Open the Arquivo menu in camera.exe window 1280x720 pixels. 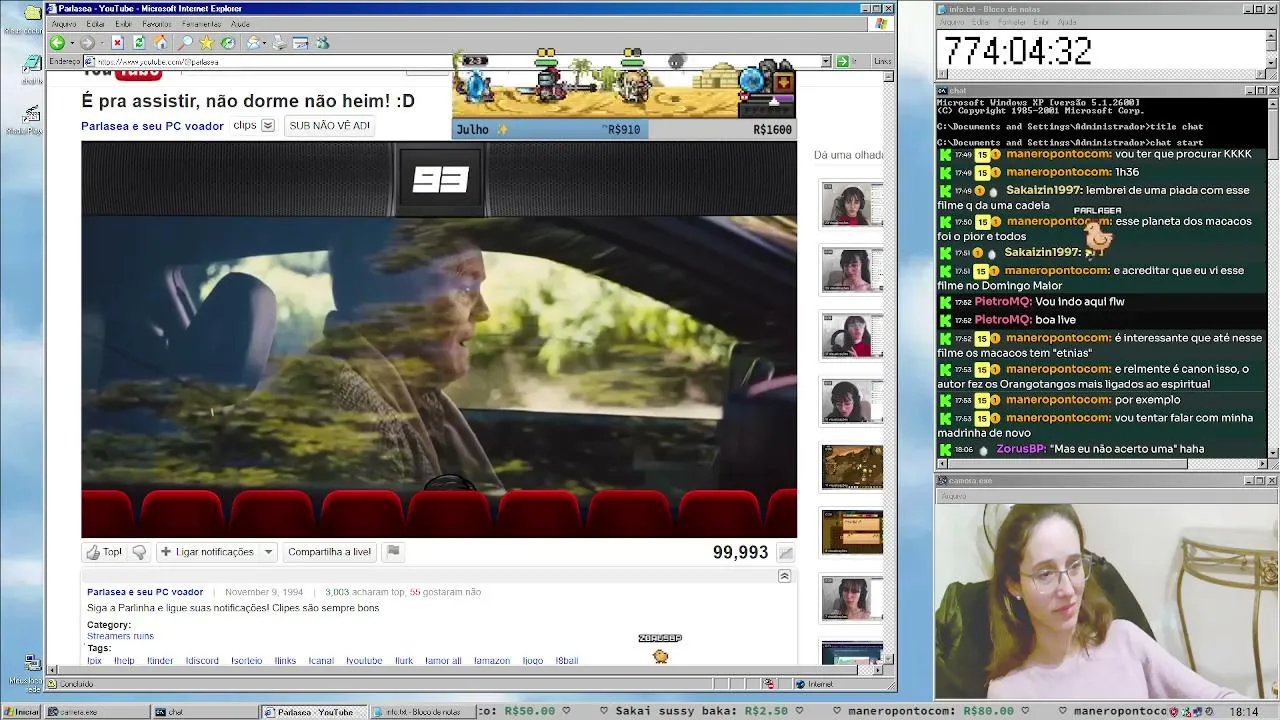coord(953,496)
